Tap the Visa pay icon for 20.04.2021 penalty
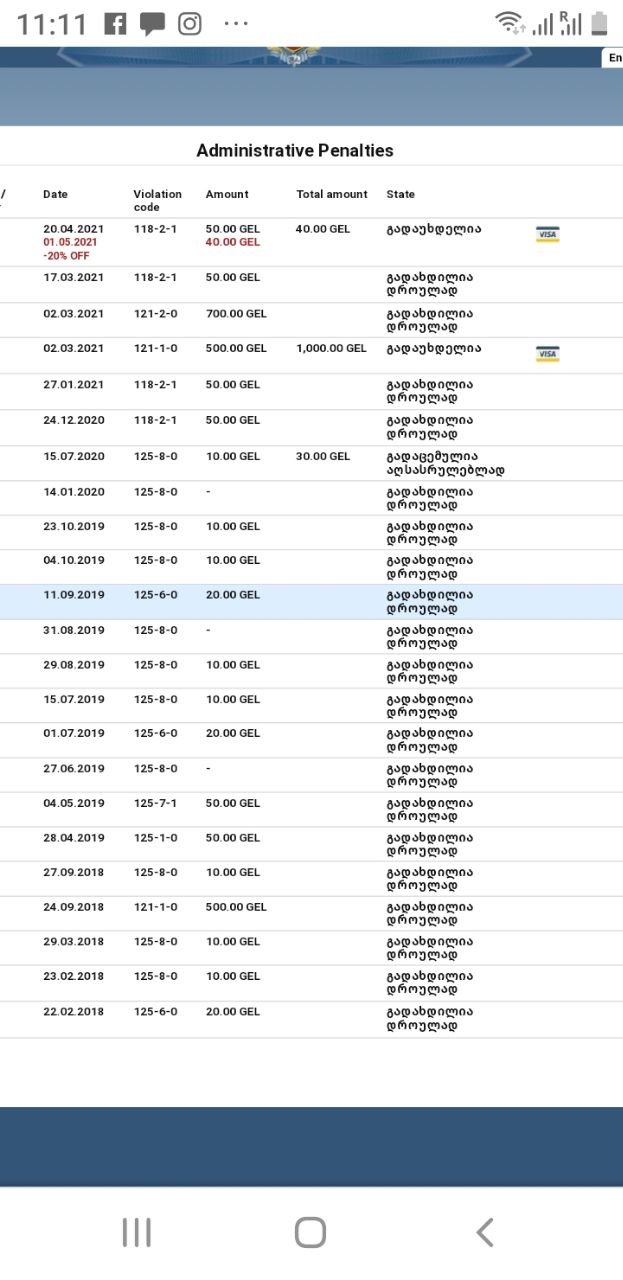The height and width of the screenshot is (1280, 623). 547,235
